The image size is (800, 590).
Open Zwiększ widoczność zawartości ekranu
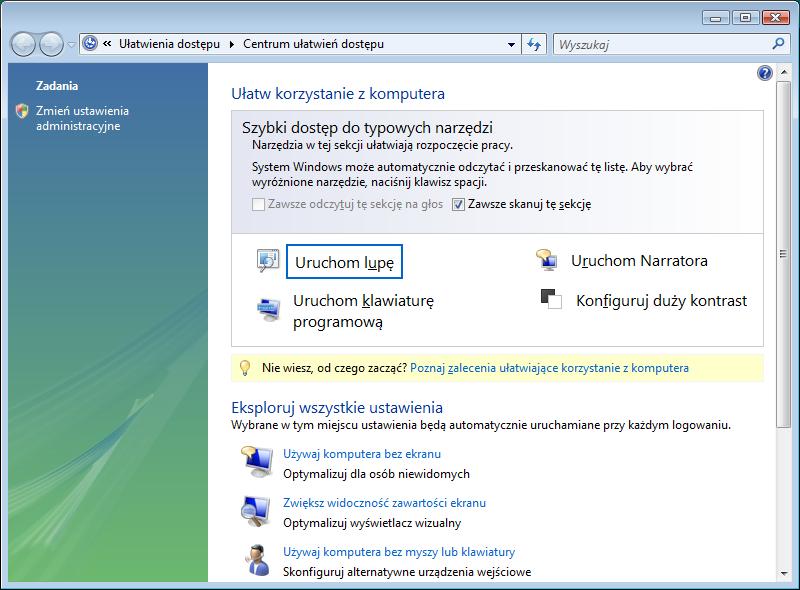click(x=384, y=503)
